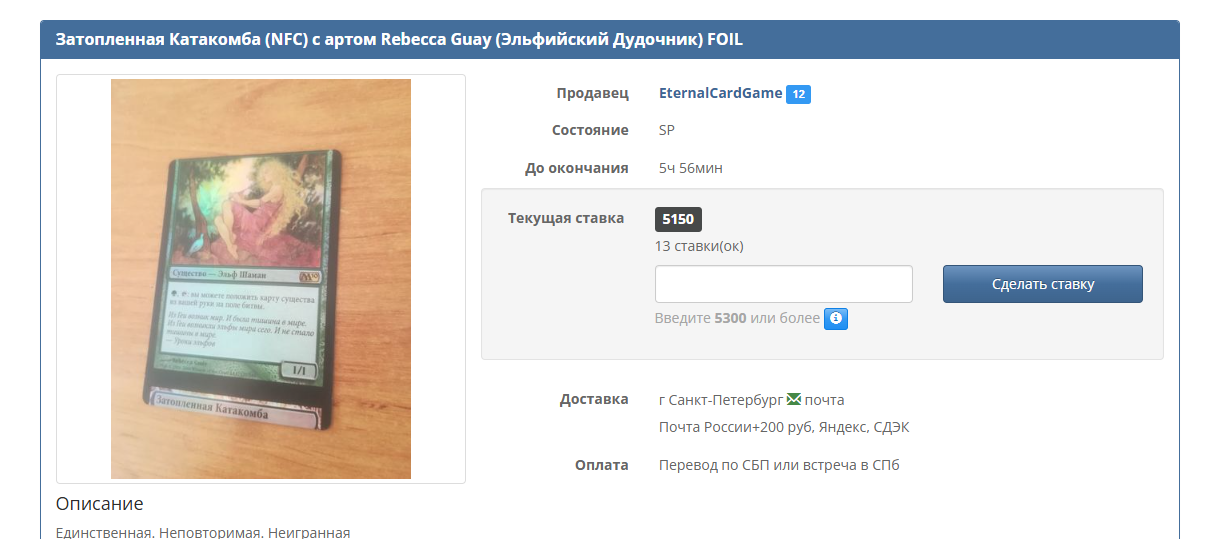Click the description text Единственная. Неповторимая. Неигранная

[x=203, y=532]
